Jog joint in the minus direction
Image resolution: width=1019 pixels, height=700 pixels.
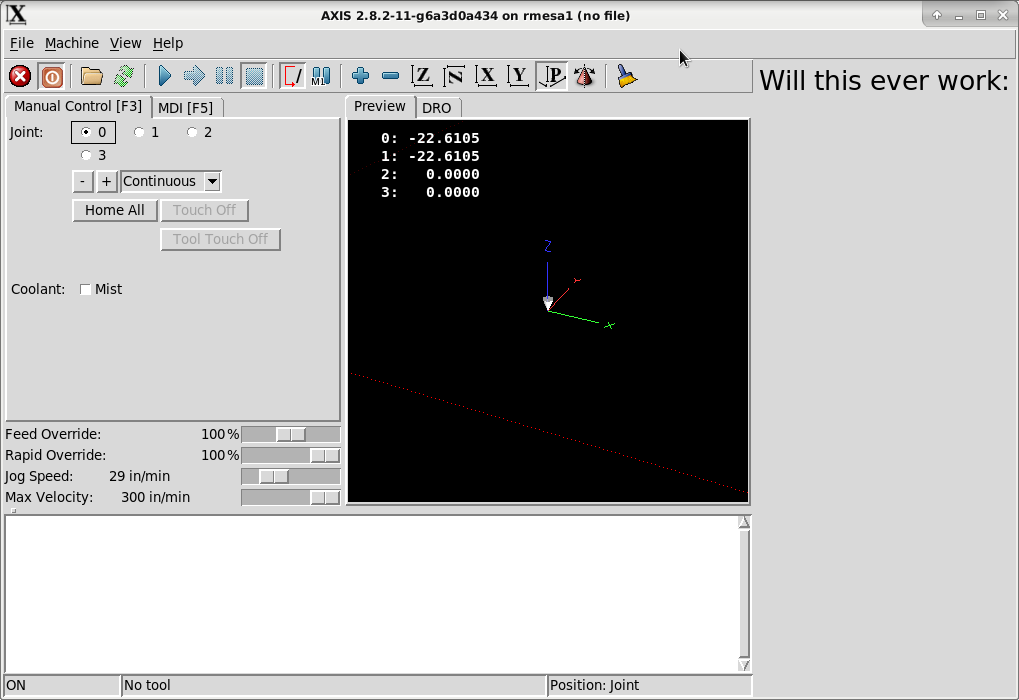point(83,181)
